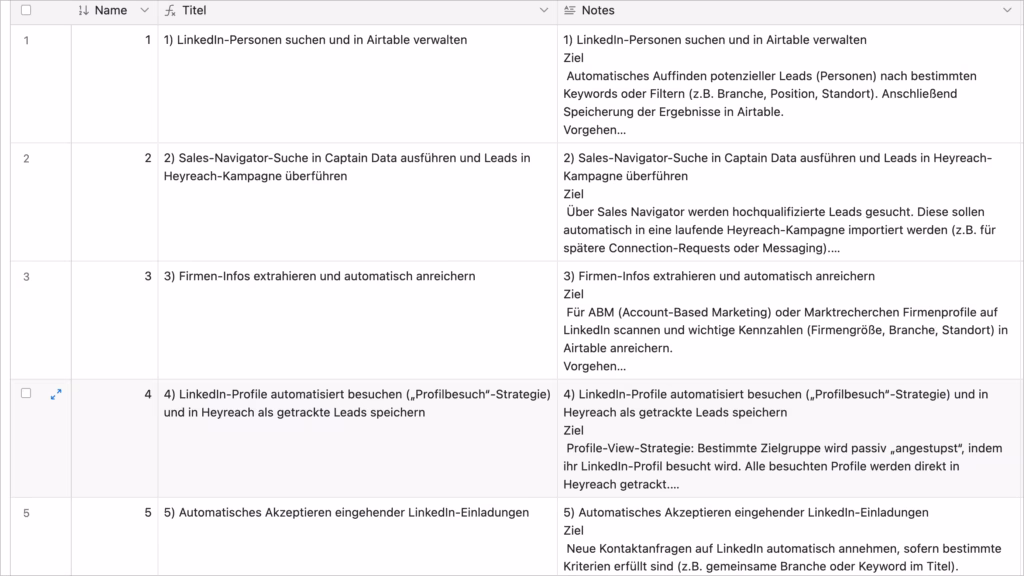The image size is (1024, 576).
Task: Open the Notes column dropdown menu
Action: click(x=1007, y=10)
